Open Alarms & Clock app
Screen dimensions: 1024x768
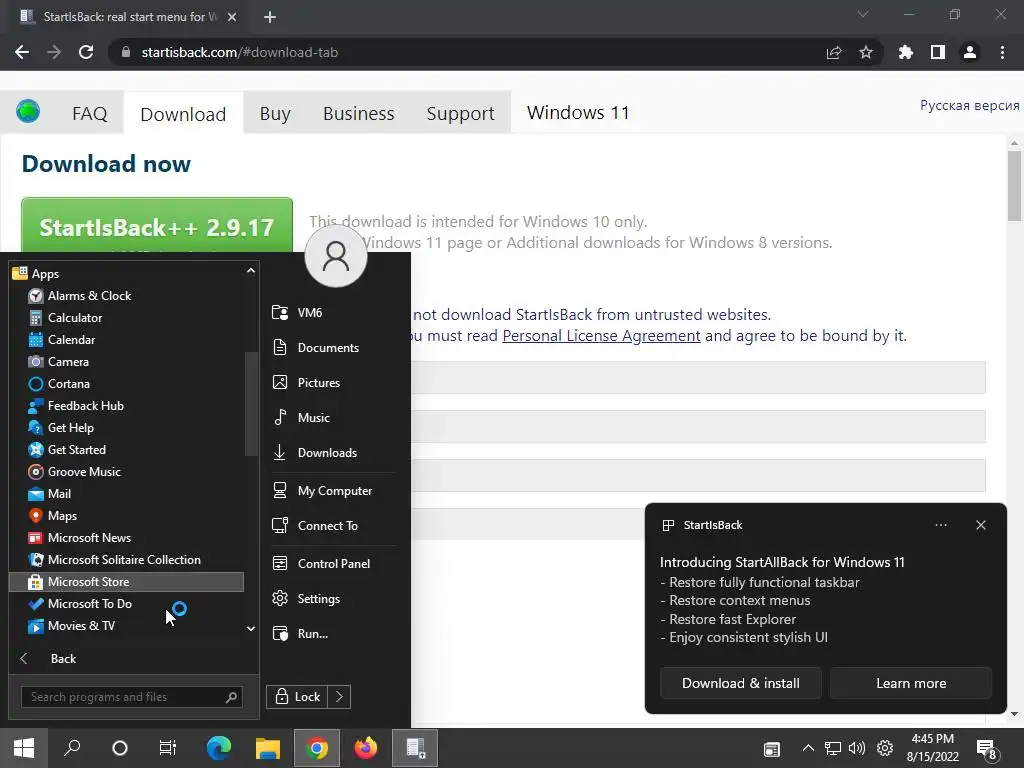[80, 296]
